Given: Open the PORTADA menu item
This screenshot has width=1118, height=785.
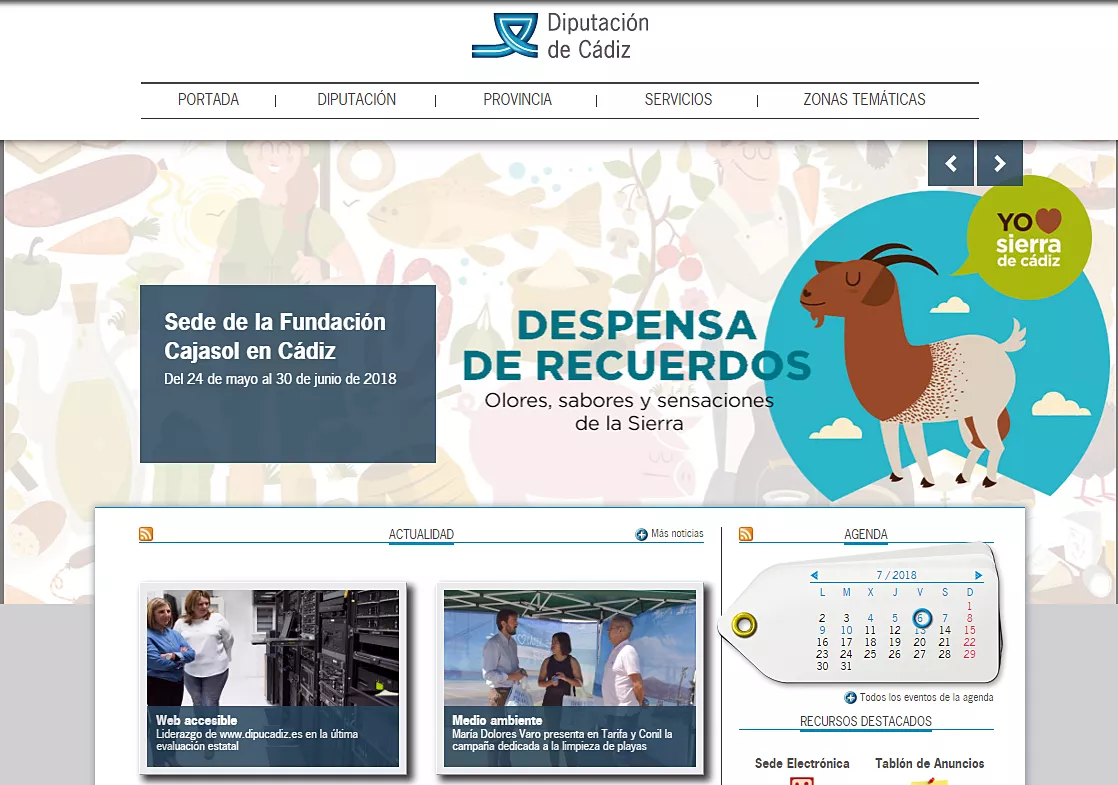Looking at the screenshot, I should (x=208, y=100).
